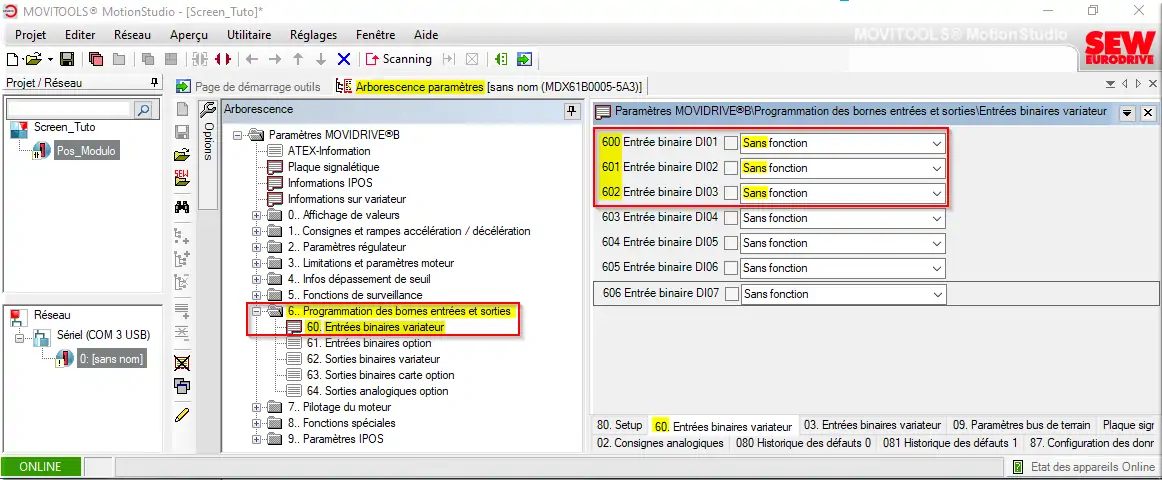Open the dropdown arrow beside open folder
Screen dimensions: 1162x480
click(50, 59)
